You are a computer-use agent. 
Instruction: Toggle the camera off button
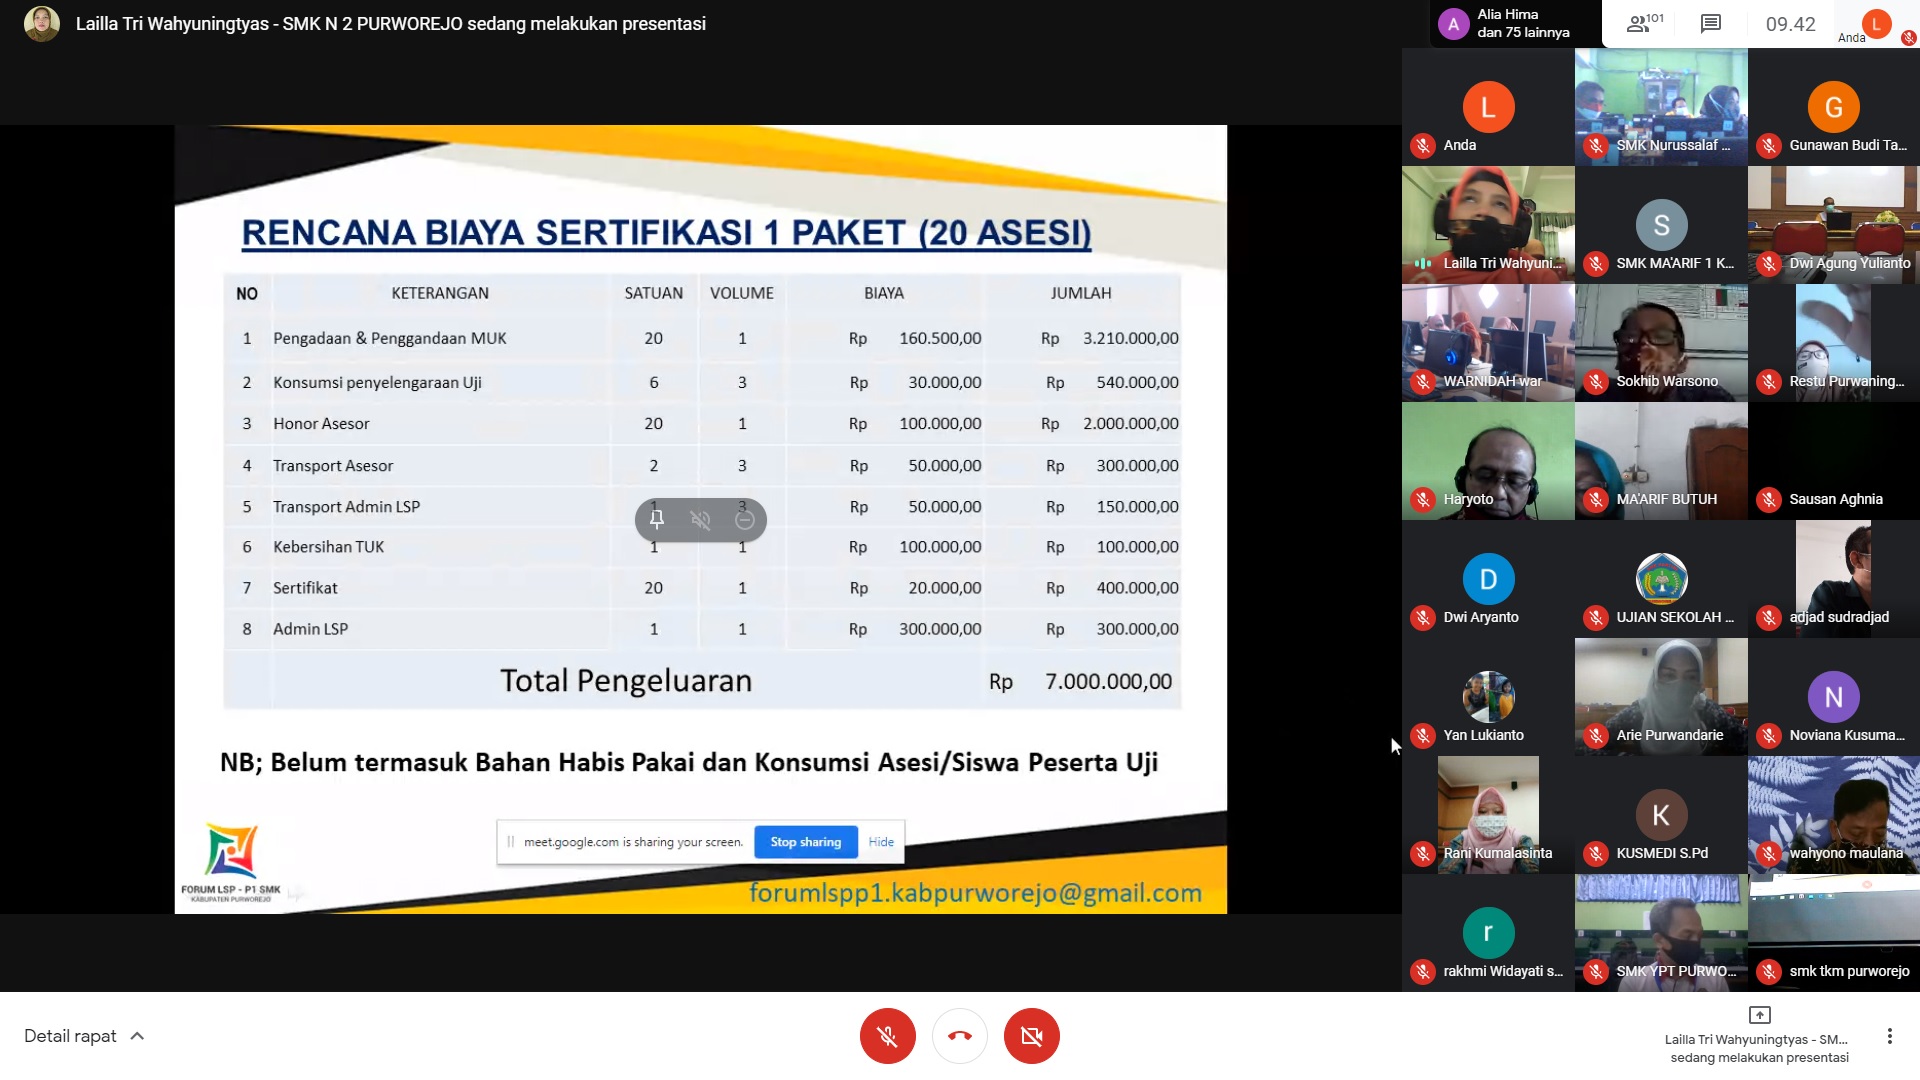point(1032,1036)
